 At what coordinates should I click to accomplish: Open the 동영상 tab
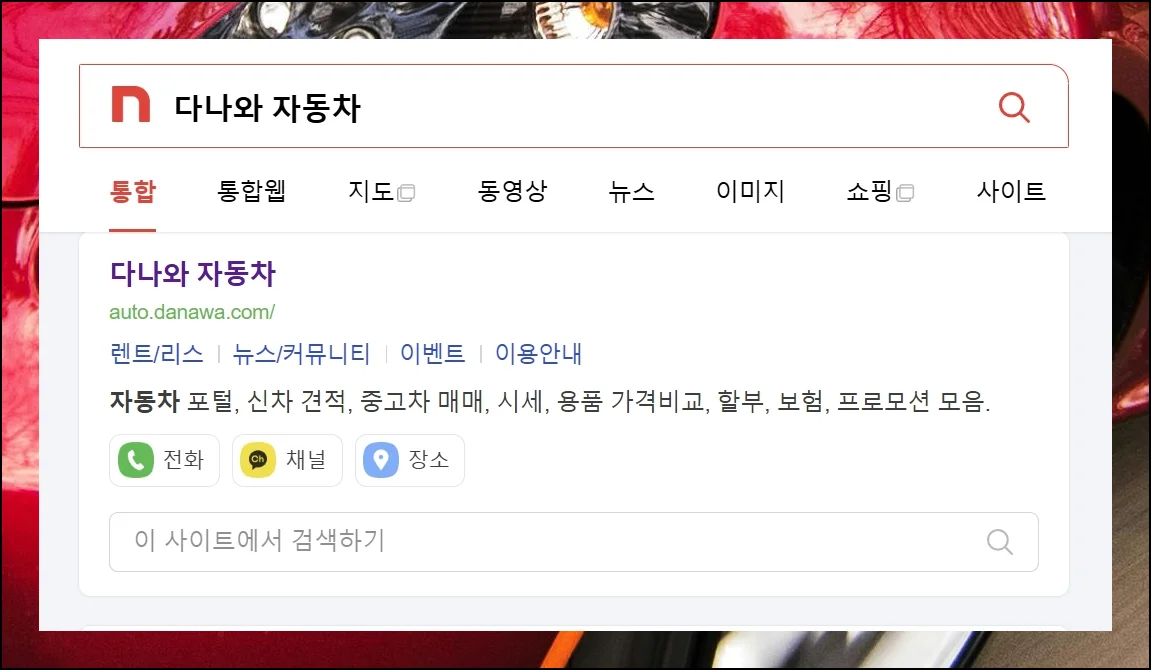[x=512, y=191]
